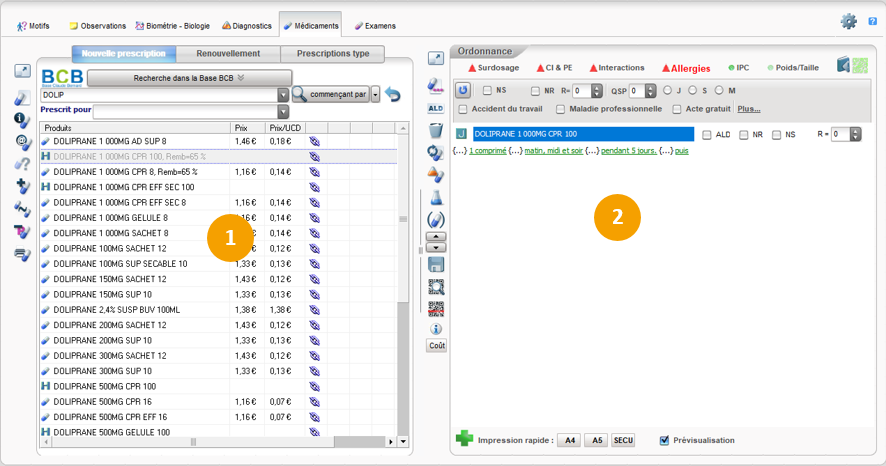
Task: Click the trash bin delete icon
Action: pos(436,130)
